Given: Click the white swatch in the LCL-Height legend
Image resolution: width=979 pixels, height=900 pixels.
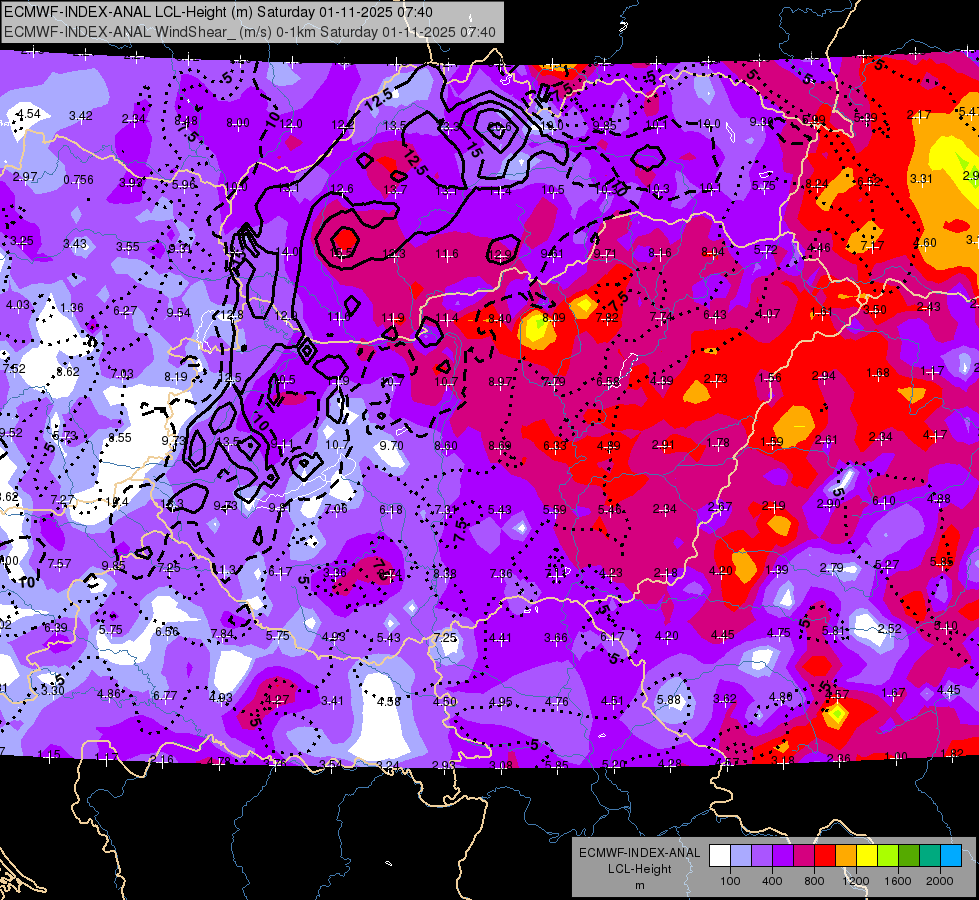Looking at the screenshot, I should point(720,856).
